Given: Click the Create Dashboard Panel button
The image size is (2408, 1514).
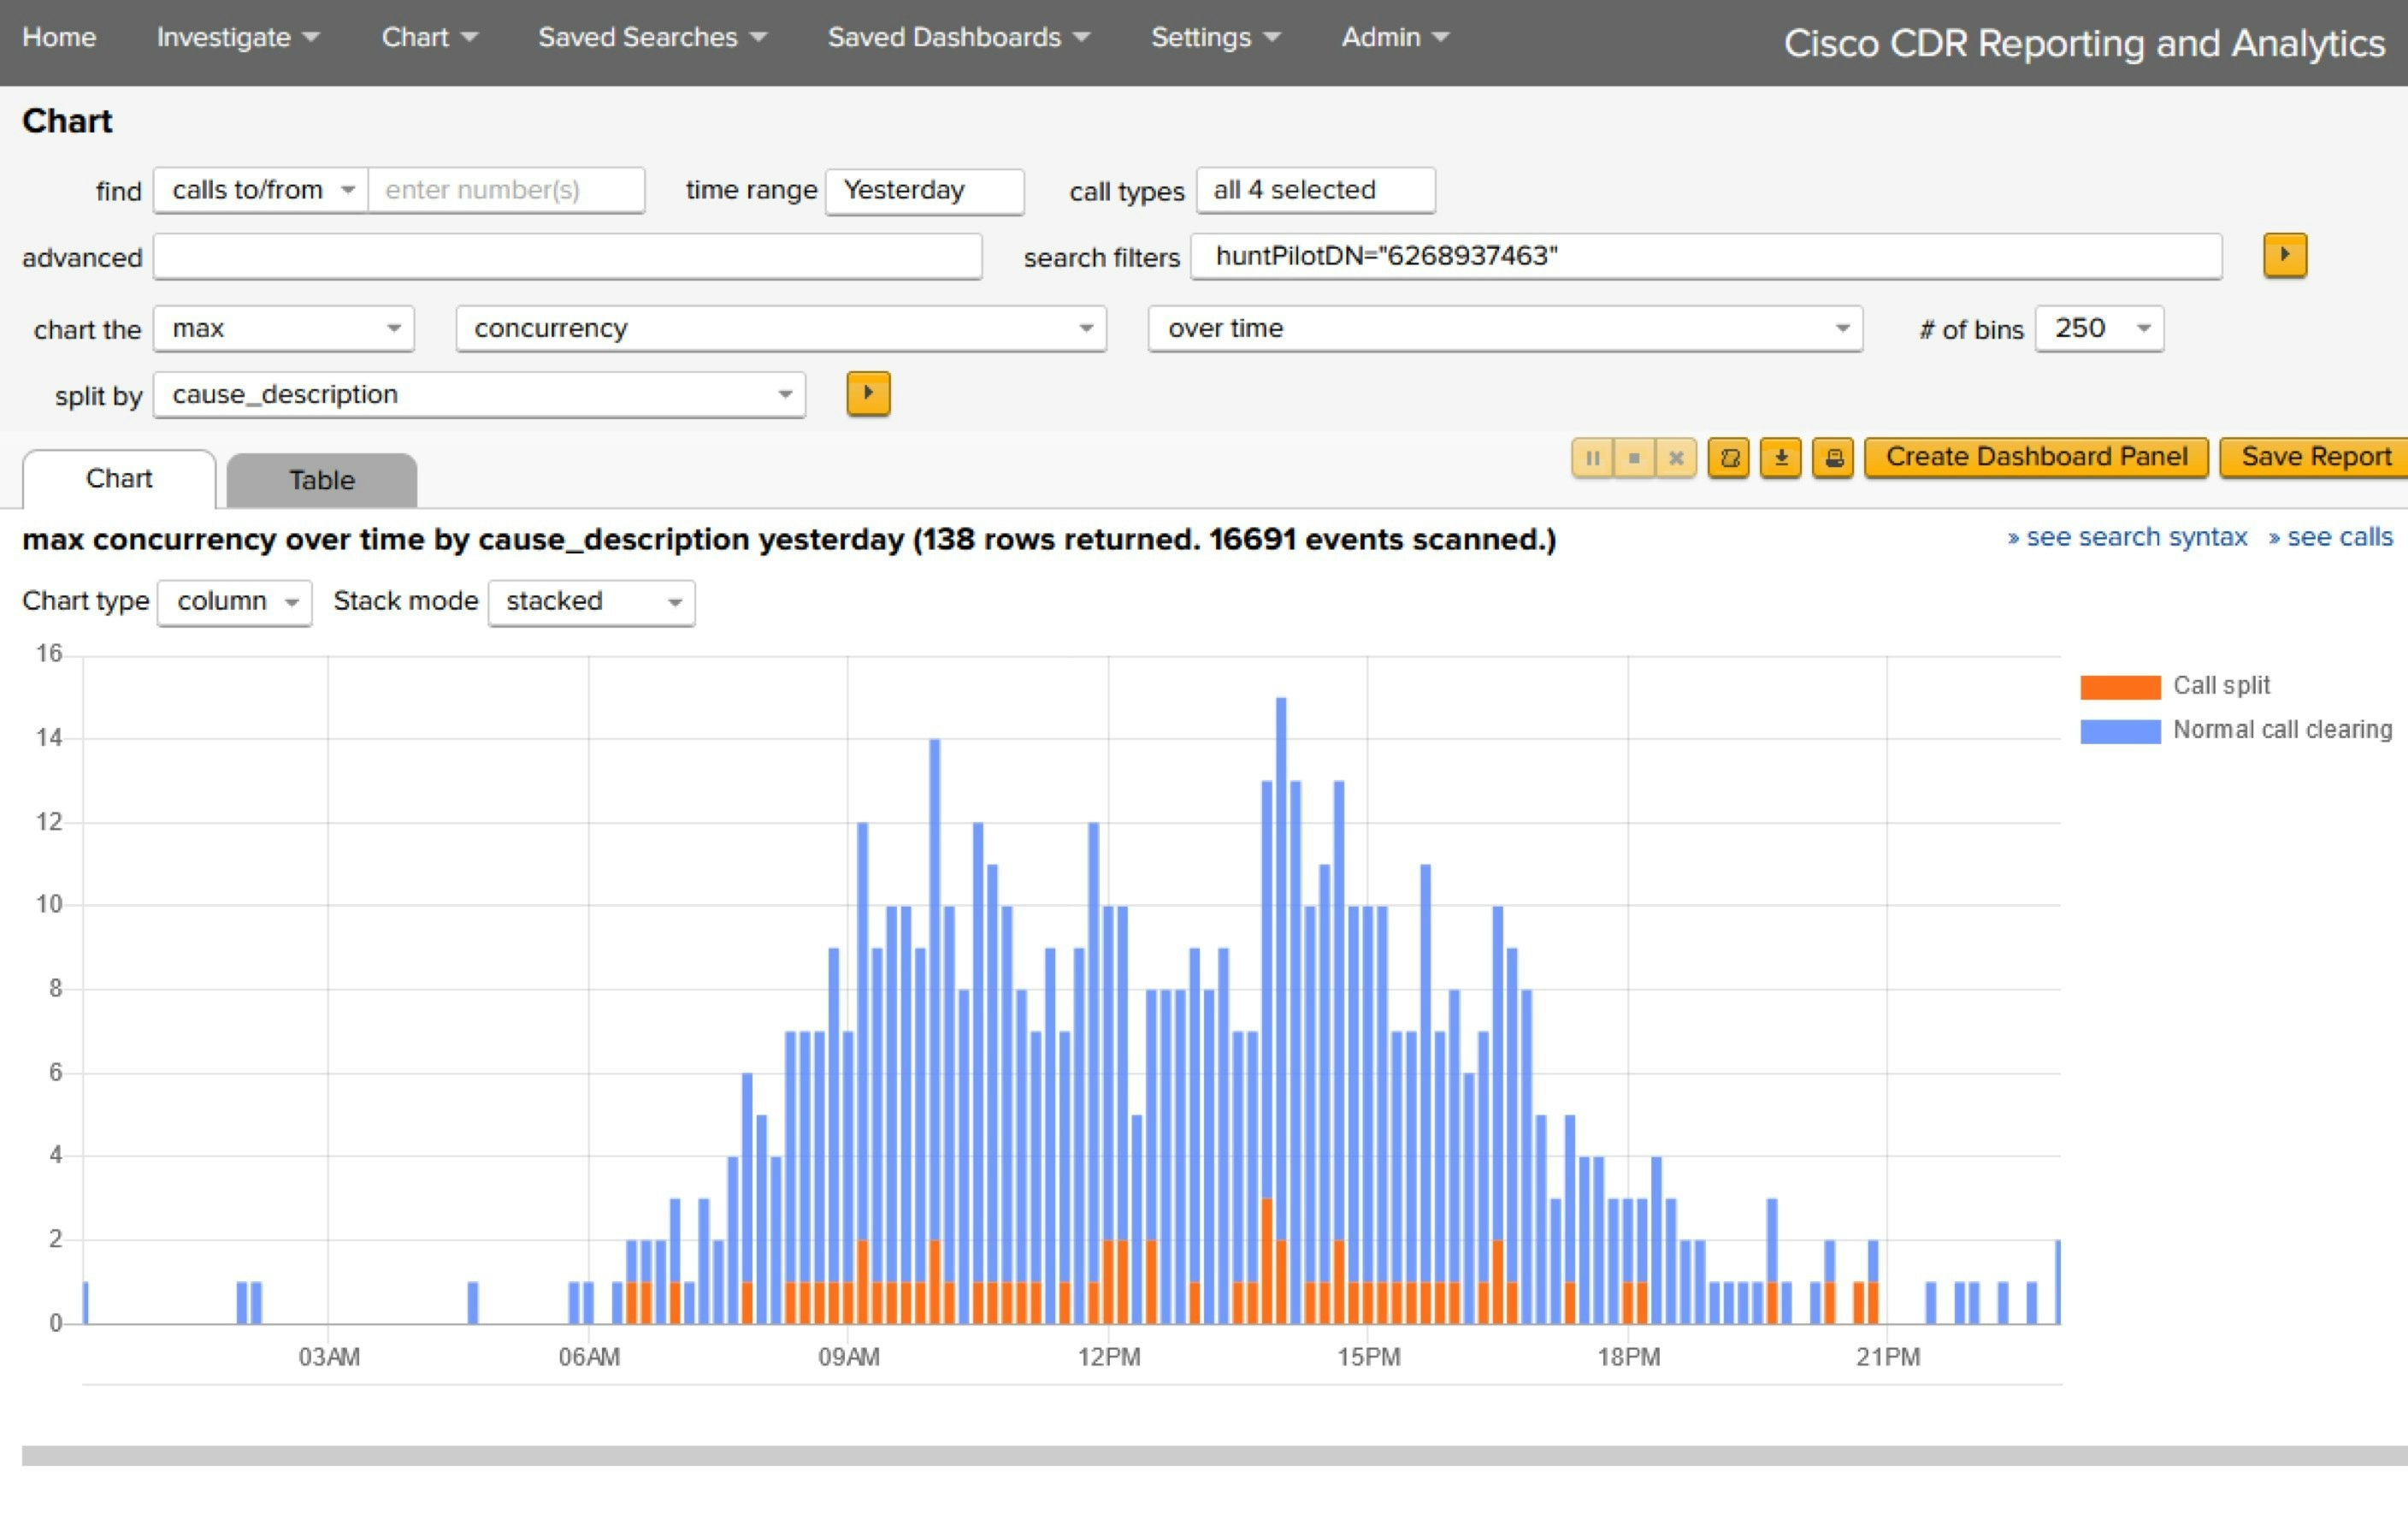Looking at the screenshot, I should coord(2035,457).
